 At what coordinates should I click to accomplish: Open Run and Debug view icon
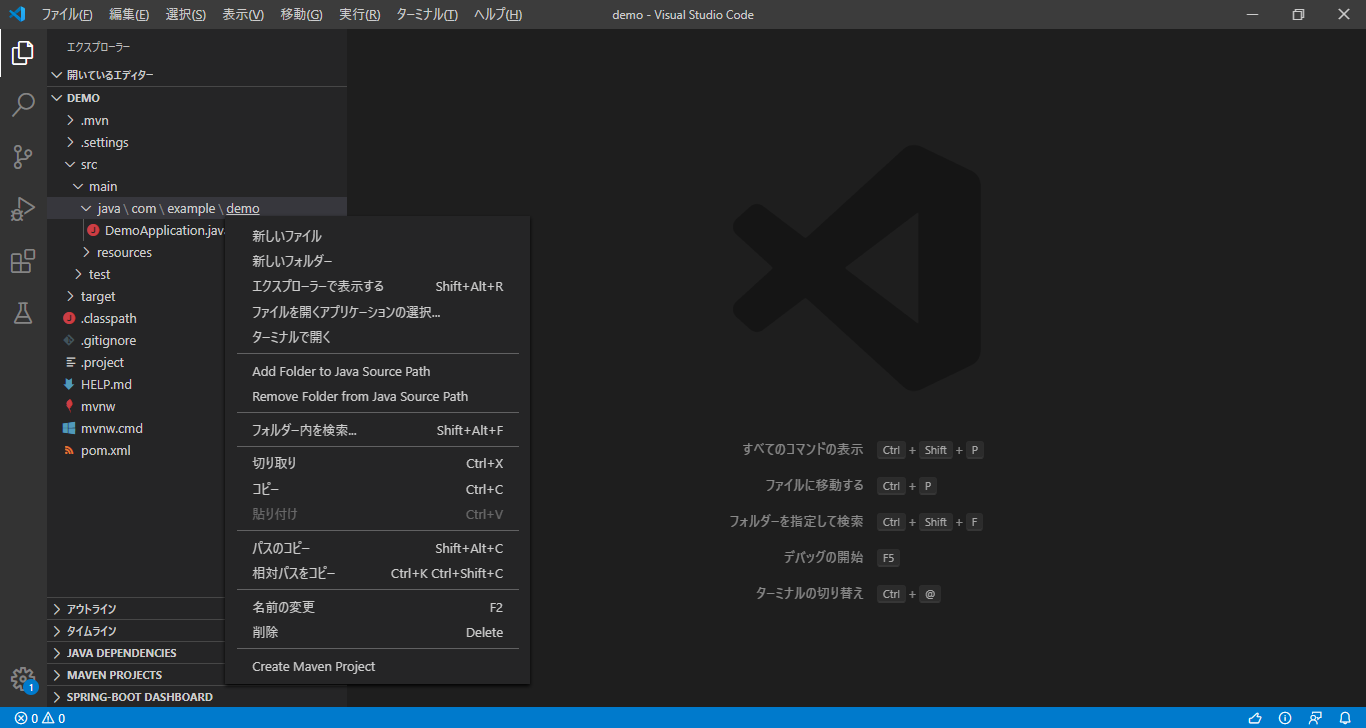[23, 209]
